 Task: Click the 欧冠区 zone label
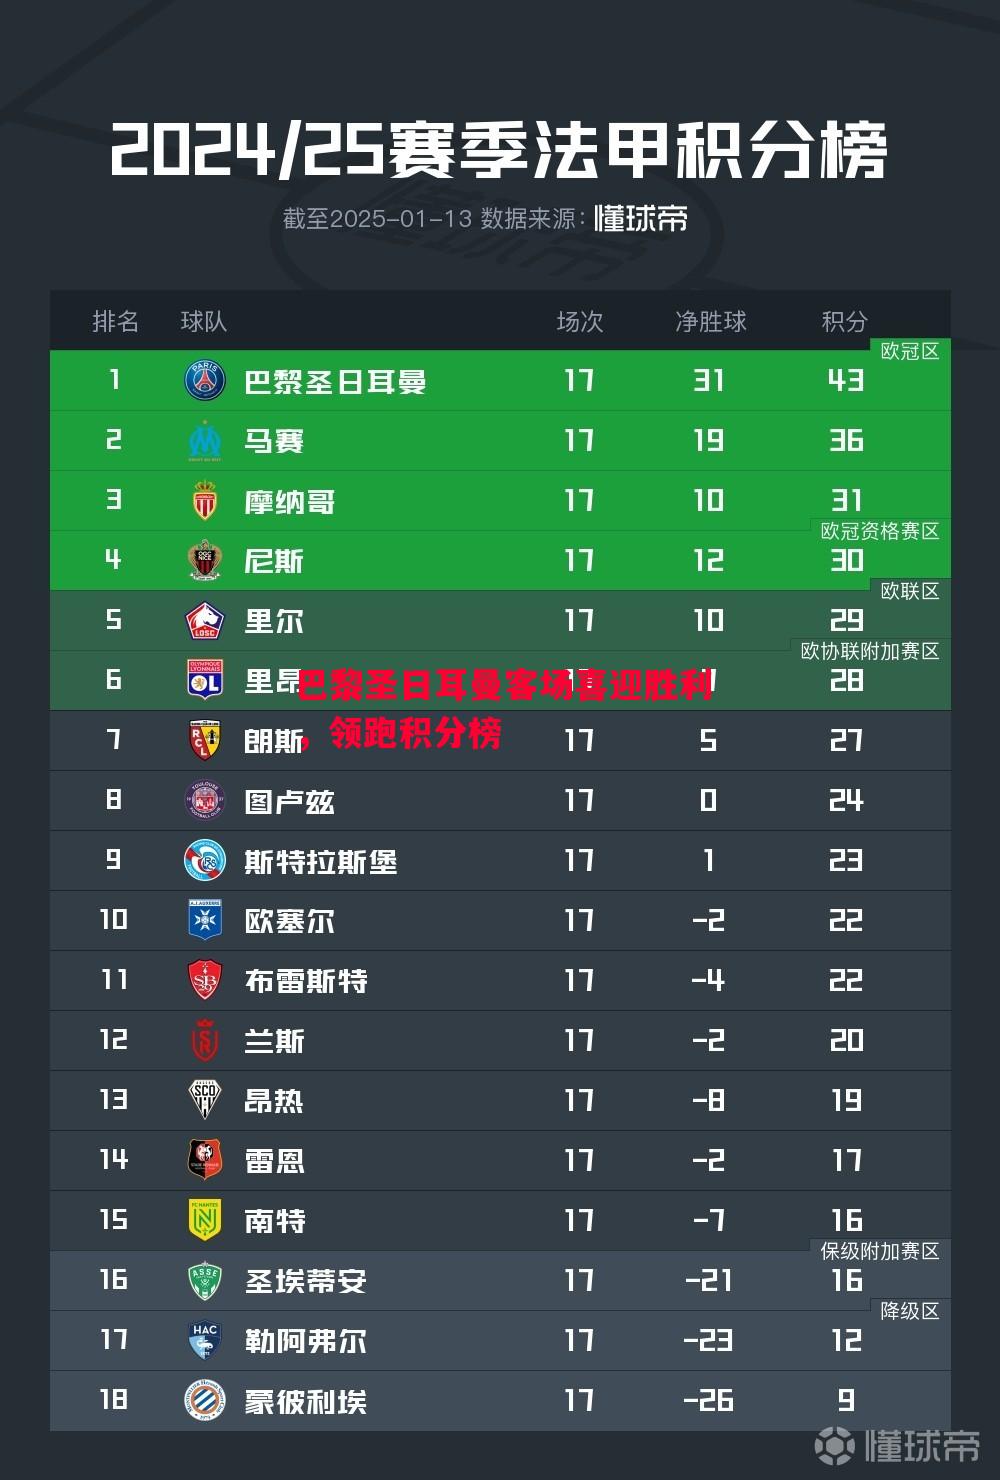[x=909, y=351]
